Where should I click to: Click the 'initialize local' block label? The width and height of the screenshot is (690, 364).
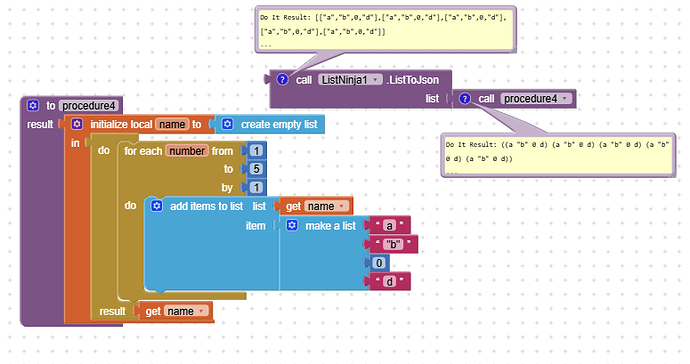(121, 124)
